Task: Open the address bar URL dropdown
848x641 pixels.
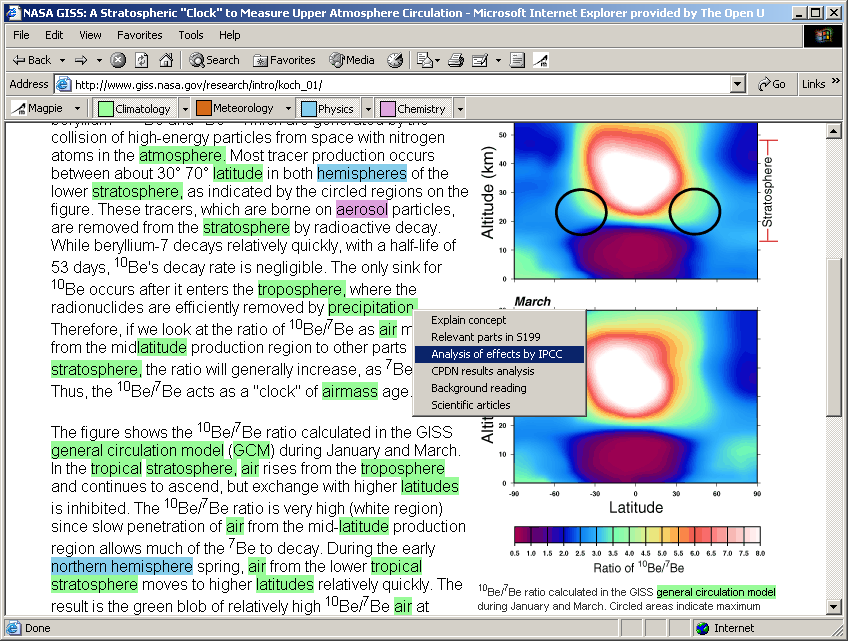Action: [x=738, y=84]
